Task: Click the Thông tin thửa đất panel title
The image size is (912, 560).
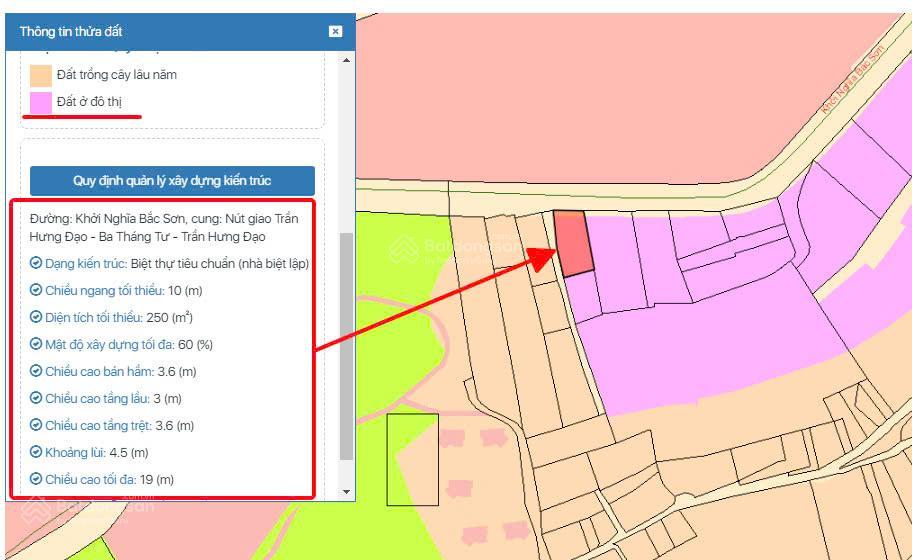Action: pos(71,31)
